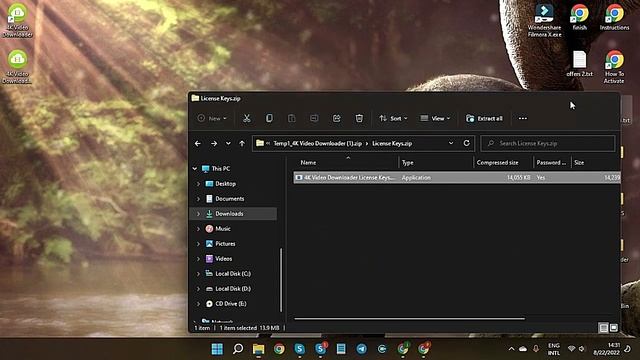Sort by Password column header
Screen dimensions: 640x360
coord(551,162)
